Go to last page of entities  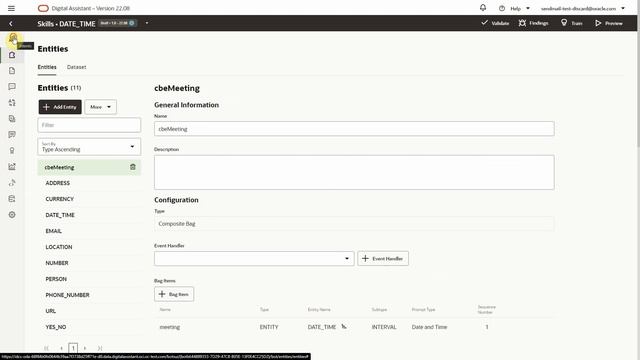pyautogui.click(x=100, y=348)
